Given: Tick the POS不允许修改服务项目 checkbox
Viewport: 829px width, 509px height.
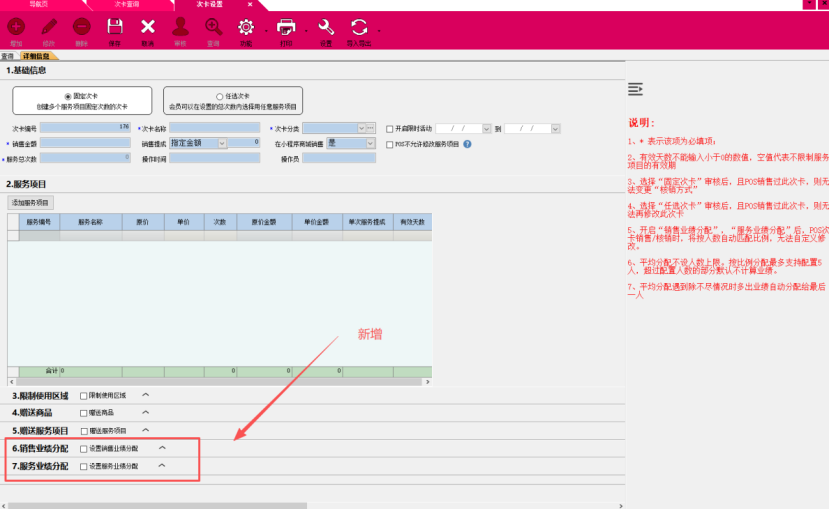Looking at the screenshot, I should coord(390,144).
